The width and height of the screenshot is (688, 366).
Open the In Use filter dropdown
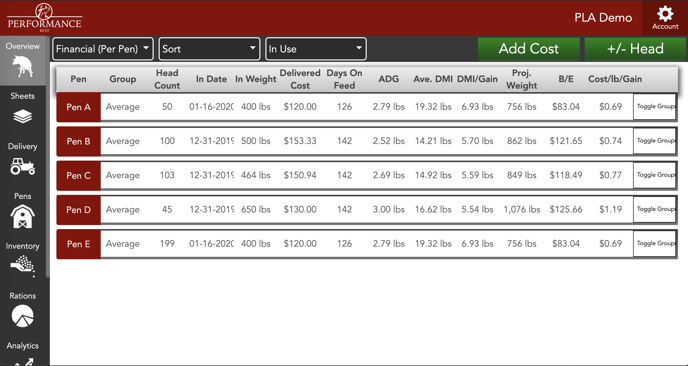pos(316,49)
